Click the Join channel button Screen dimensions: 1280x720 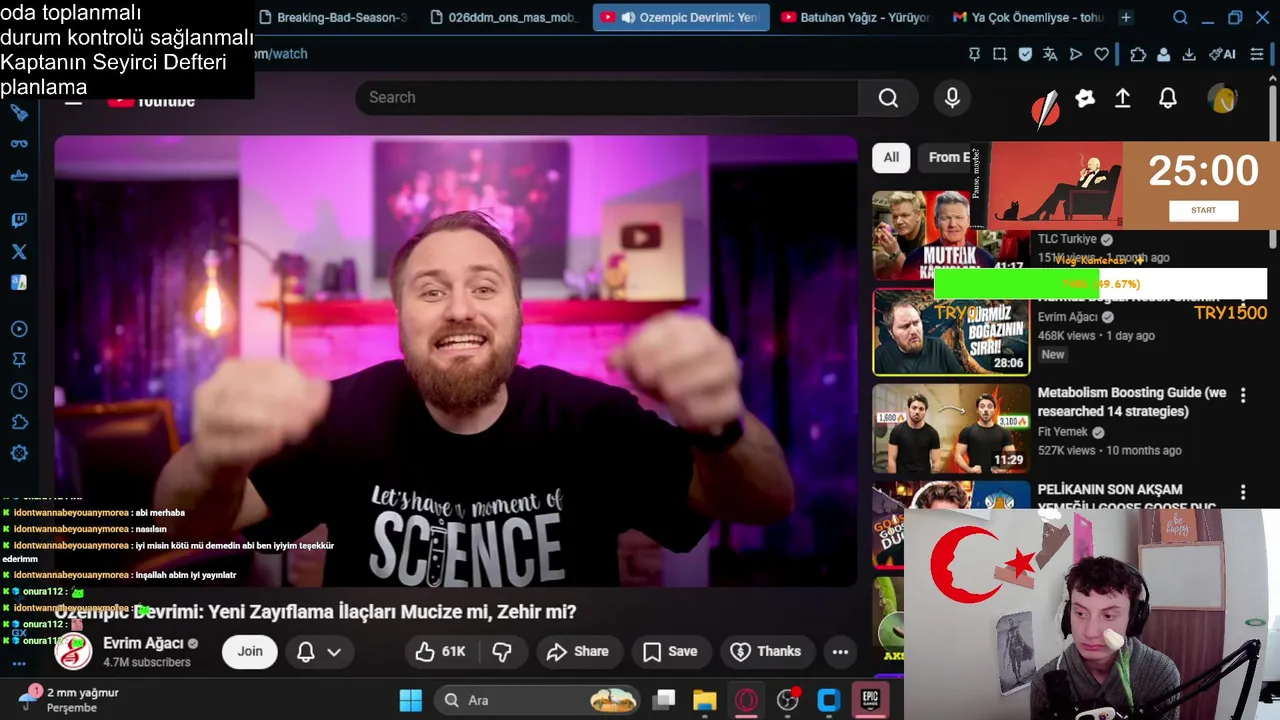(x=250, y=651)
